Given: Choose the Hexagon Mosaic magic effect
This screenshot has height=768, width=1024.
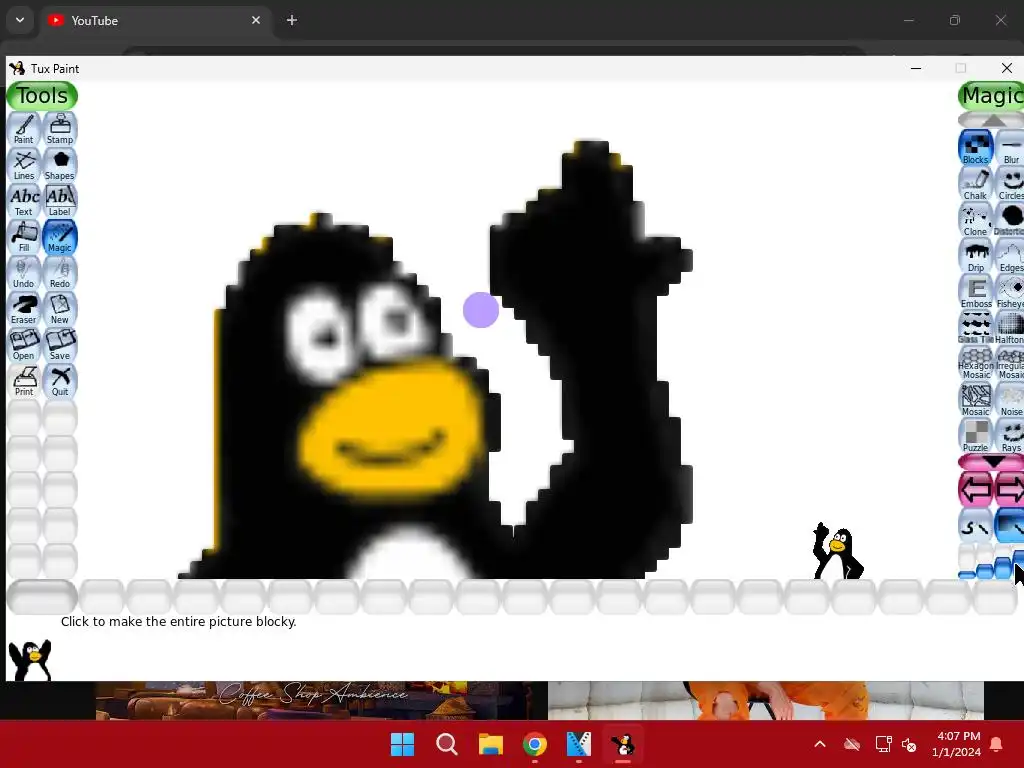Looking at the screenshot, I should click(976, 363).
